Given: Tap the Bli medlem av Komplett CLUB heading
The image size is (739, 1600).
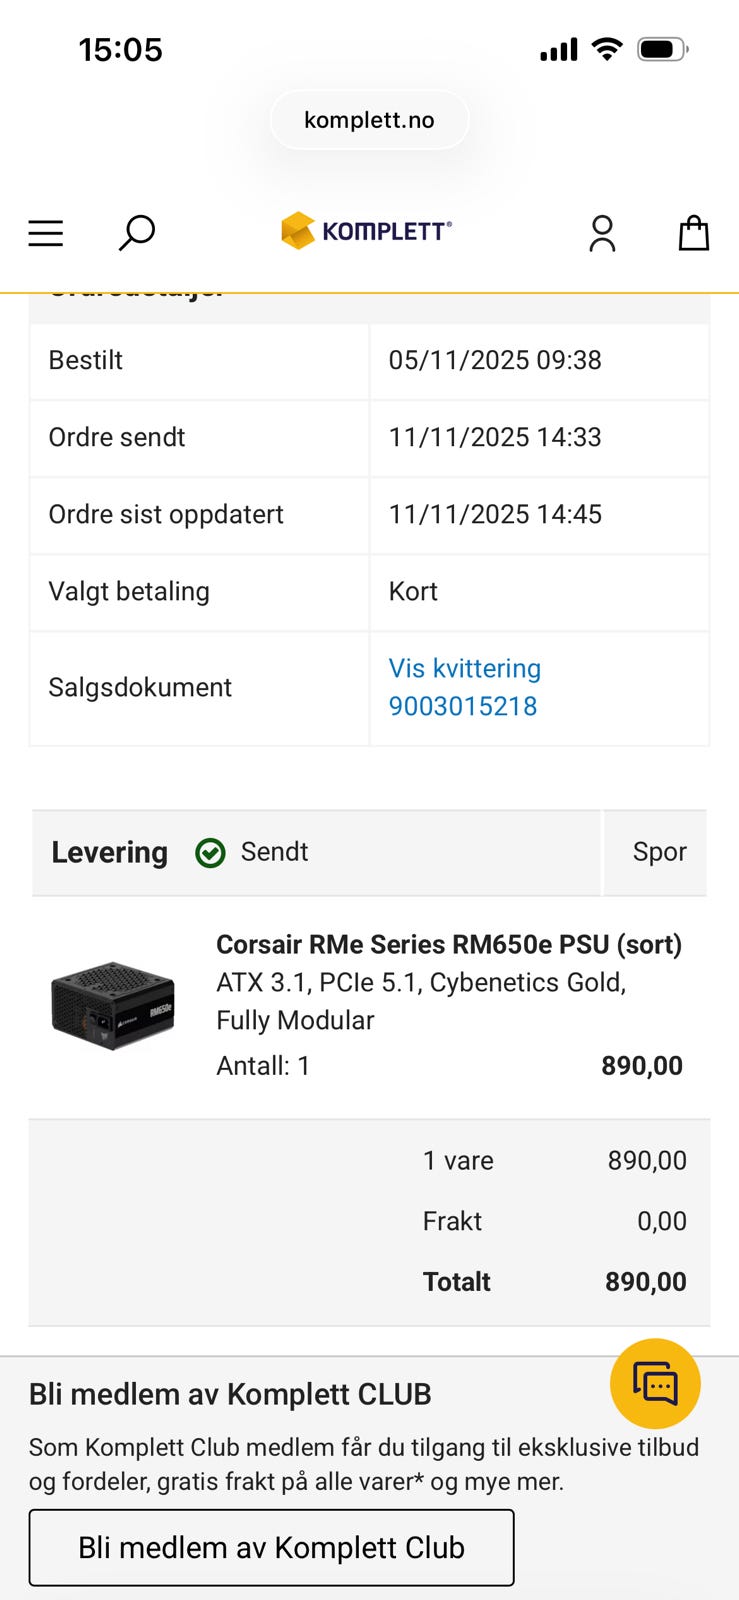Looking at the screenshot, I should click(x=230, y=1394).
